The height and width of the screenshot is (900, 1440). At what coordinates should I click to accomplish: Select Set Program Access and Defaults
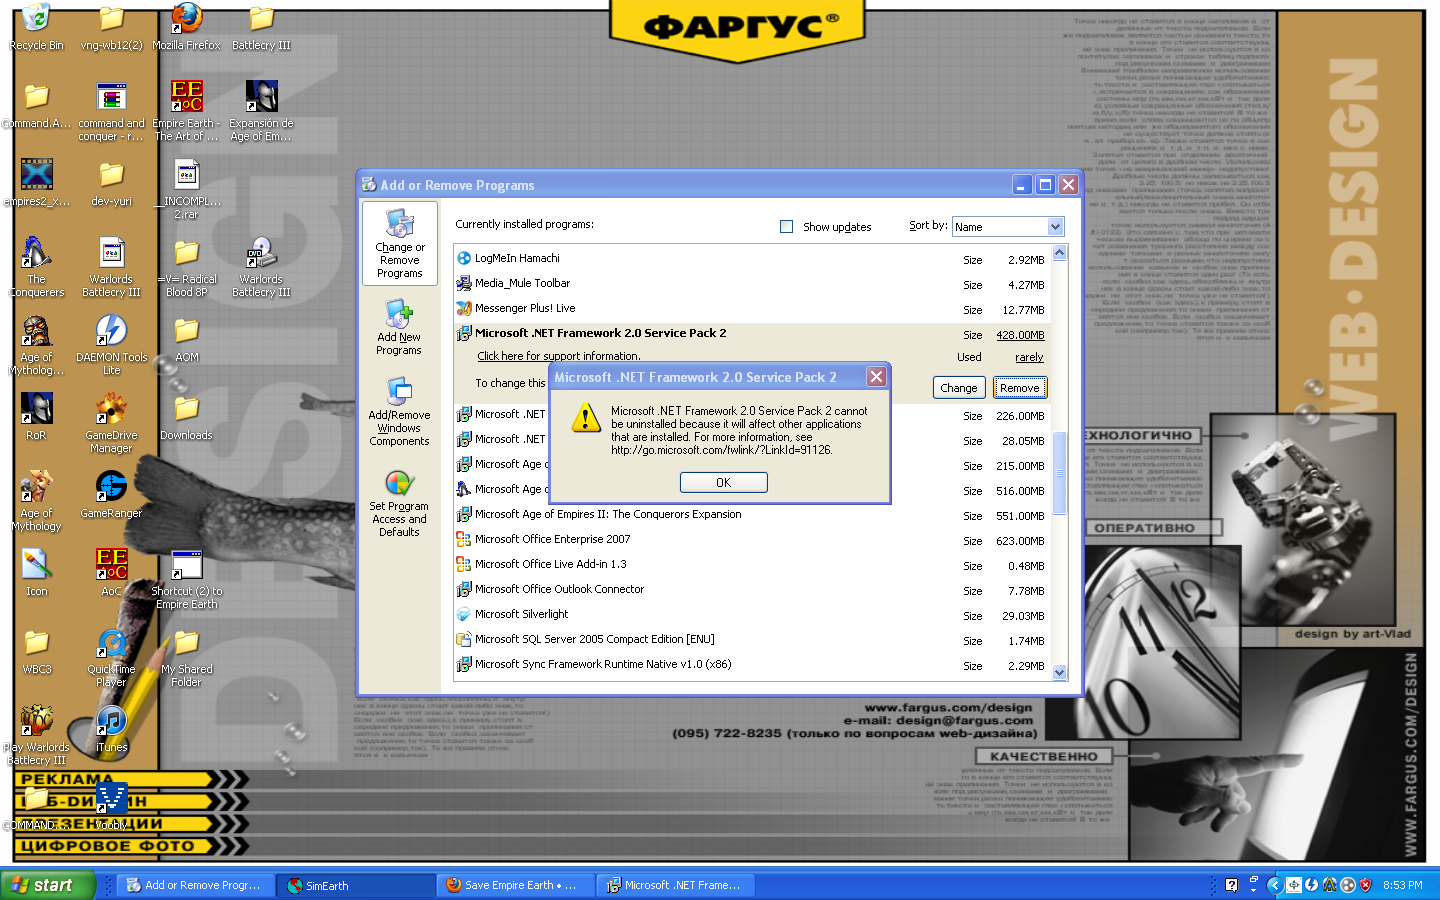point(399,504)
